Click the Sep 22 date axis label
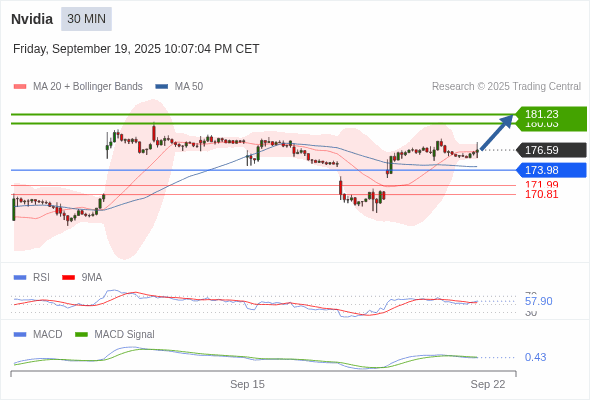The image size is (590, 400). tap(488, 384)
